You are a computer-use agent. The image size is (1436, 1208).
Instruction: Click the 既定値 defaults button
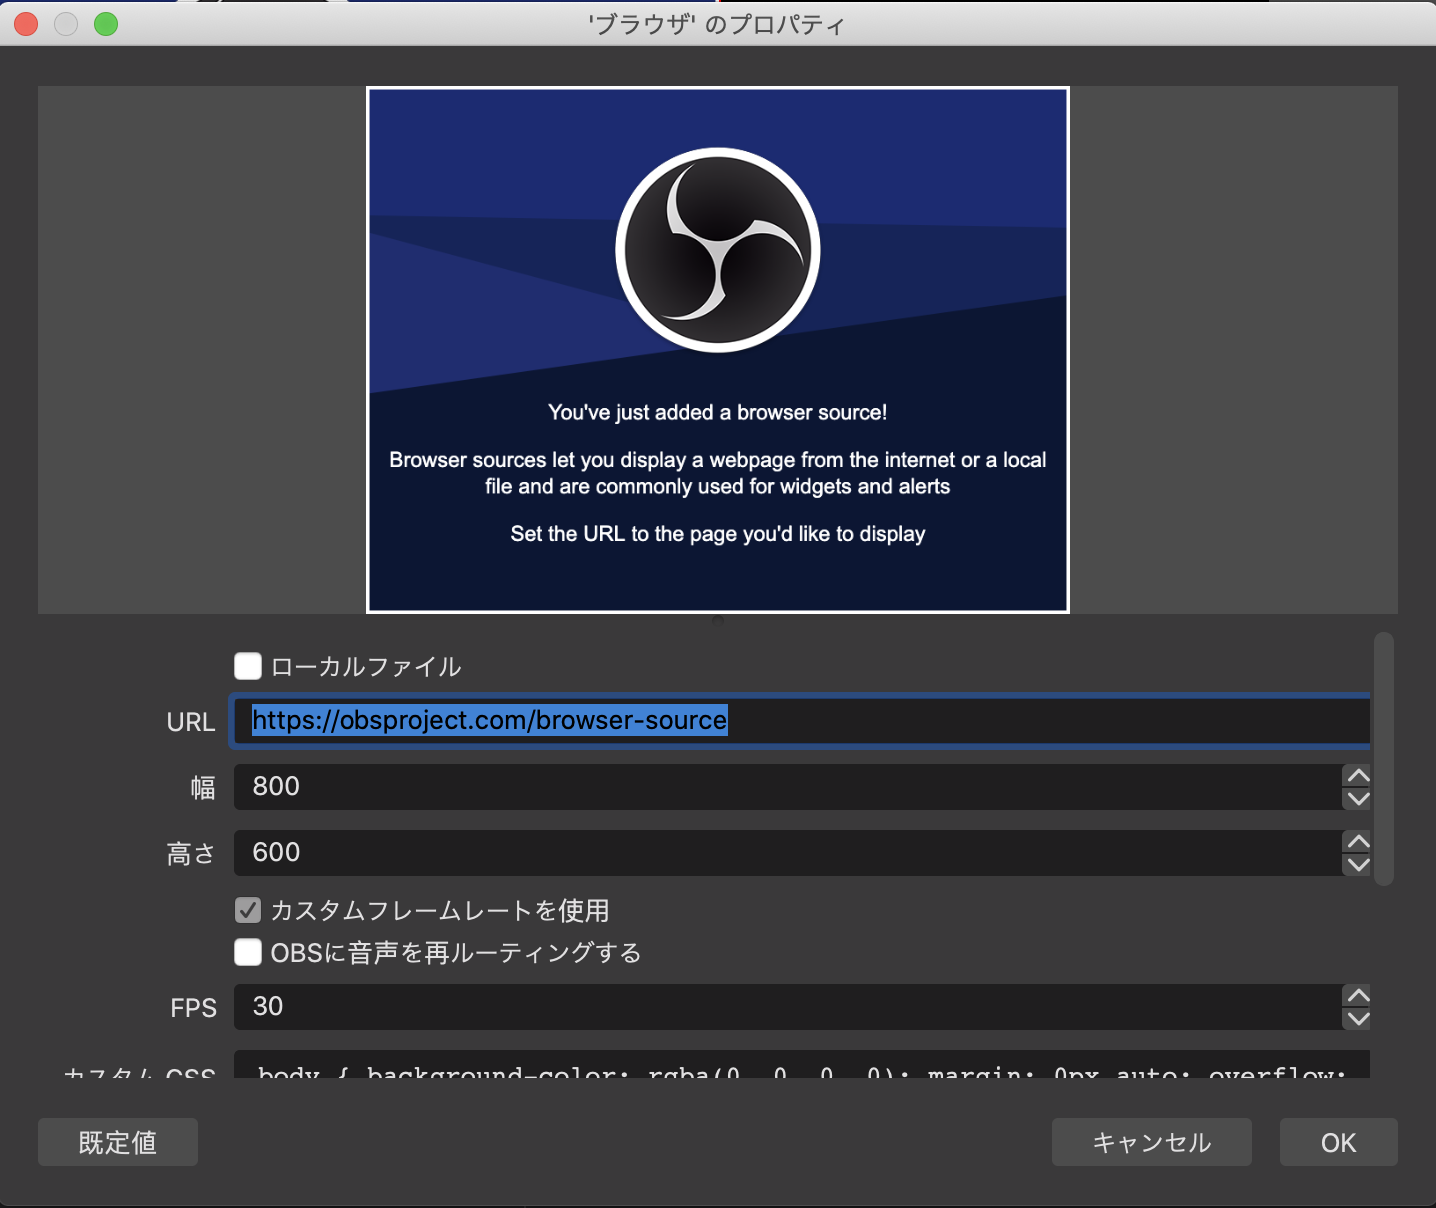(118, 1142)
